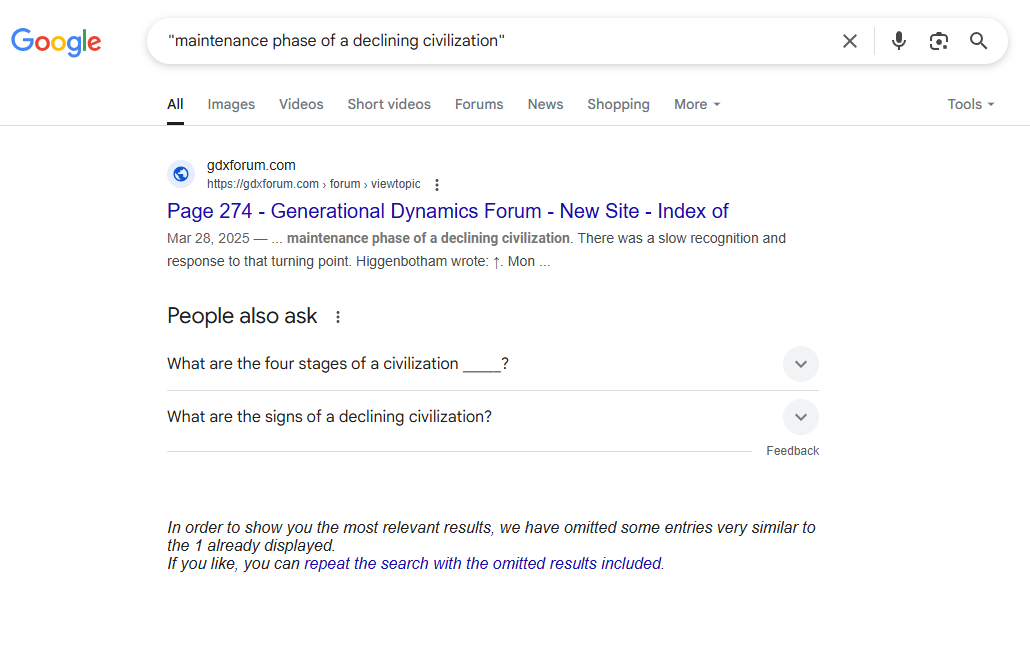
Task: Go to the Shopping tab
Action: point(618,104)
